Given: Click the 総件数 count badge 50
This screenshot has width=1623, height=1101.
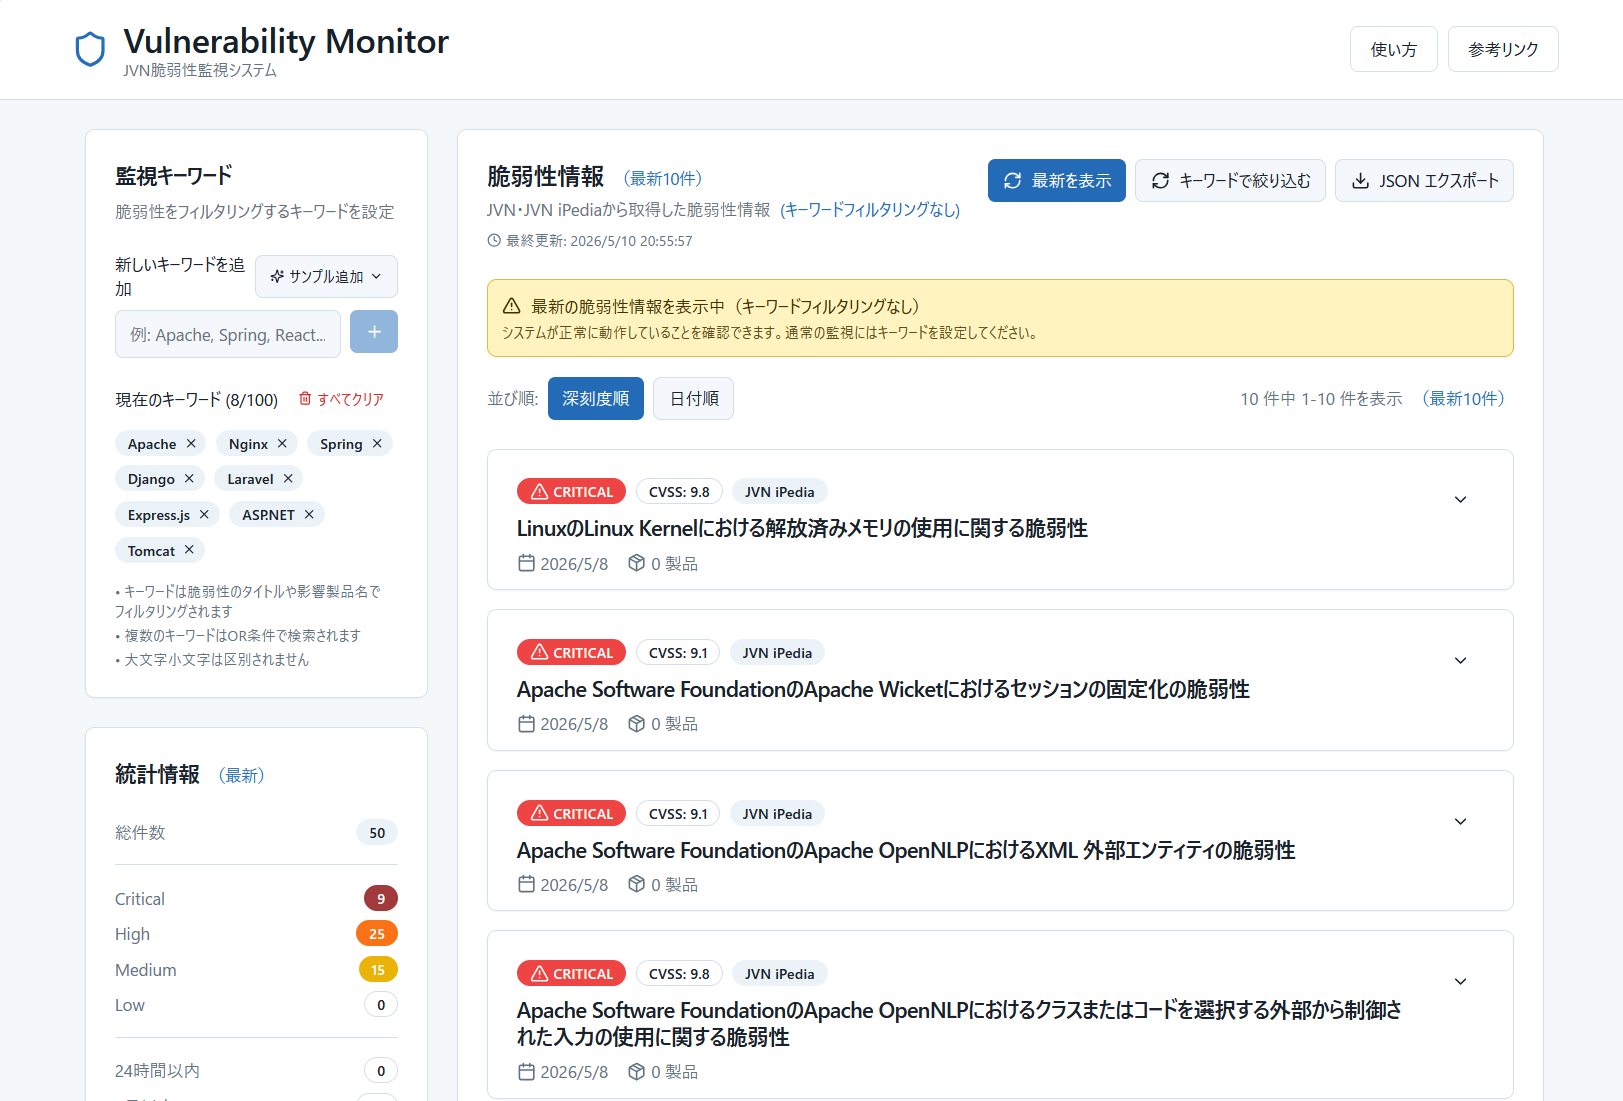Looking at the screenshot, I should [377, 832].
